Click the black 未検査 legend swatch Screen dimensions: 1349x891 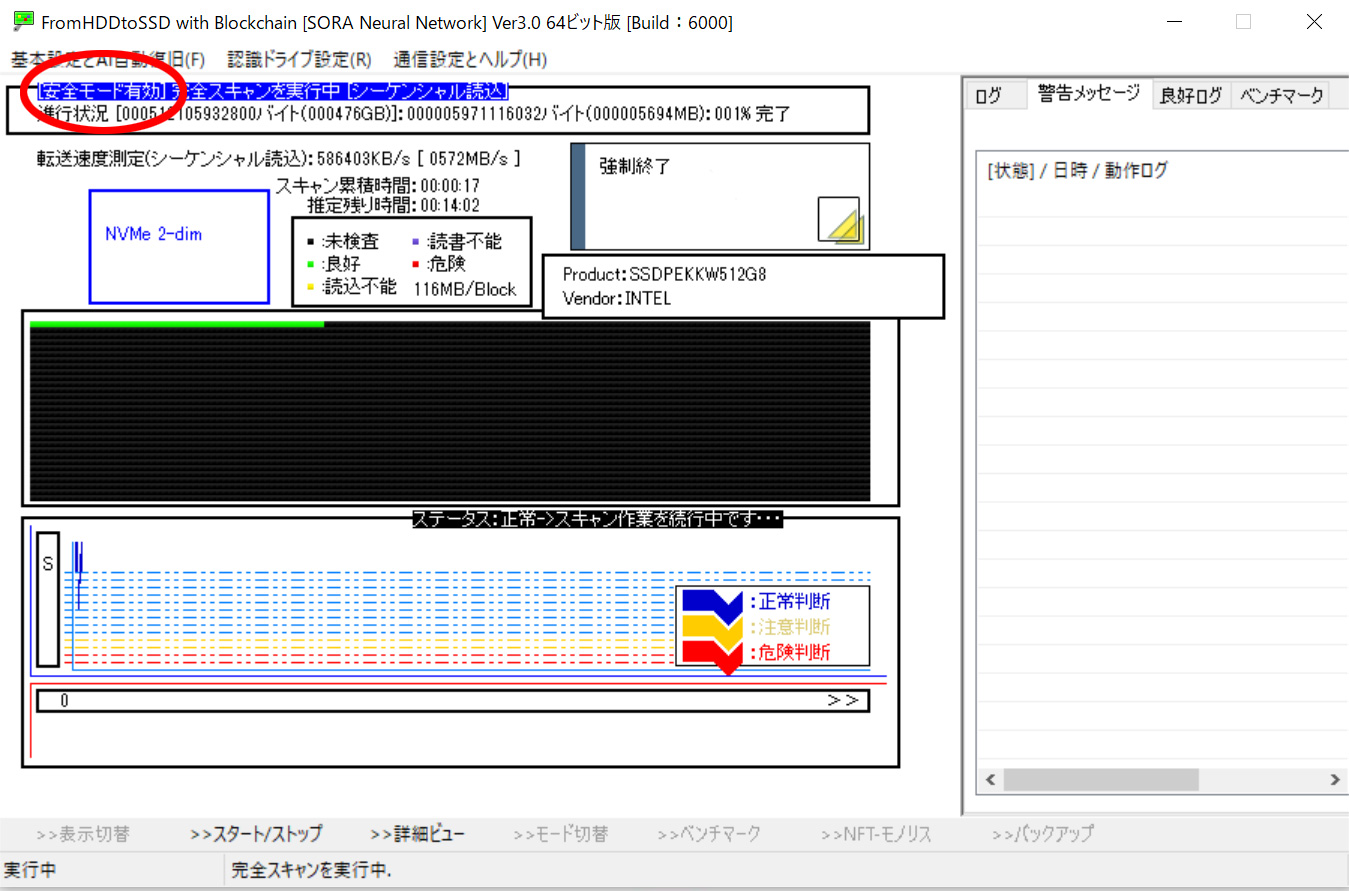(310, 242)
